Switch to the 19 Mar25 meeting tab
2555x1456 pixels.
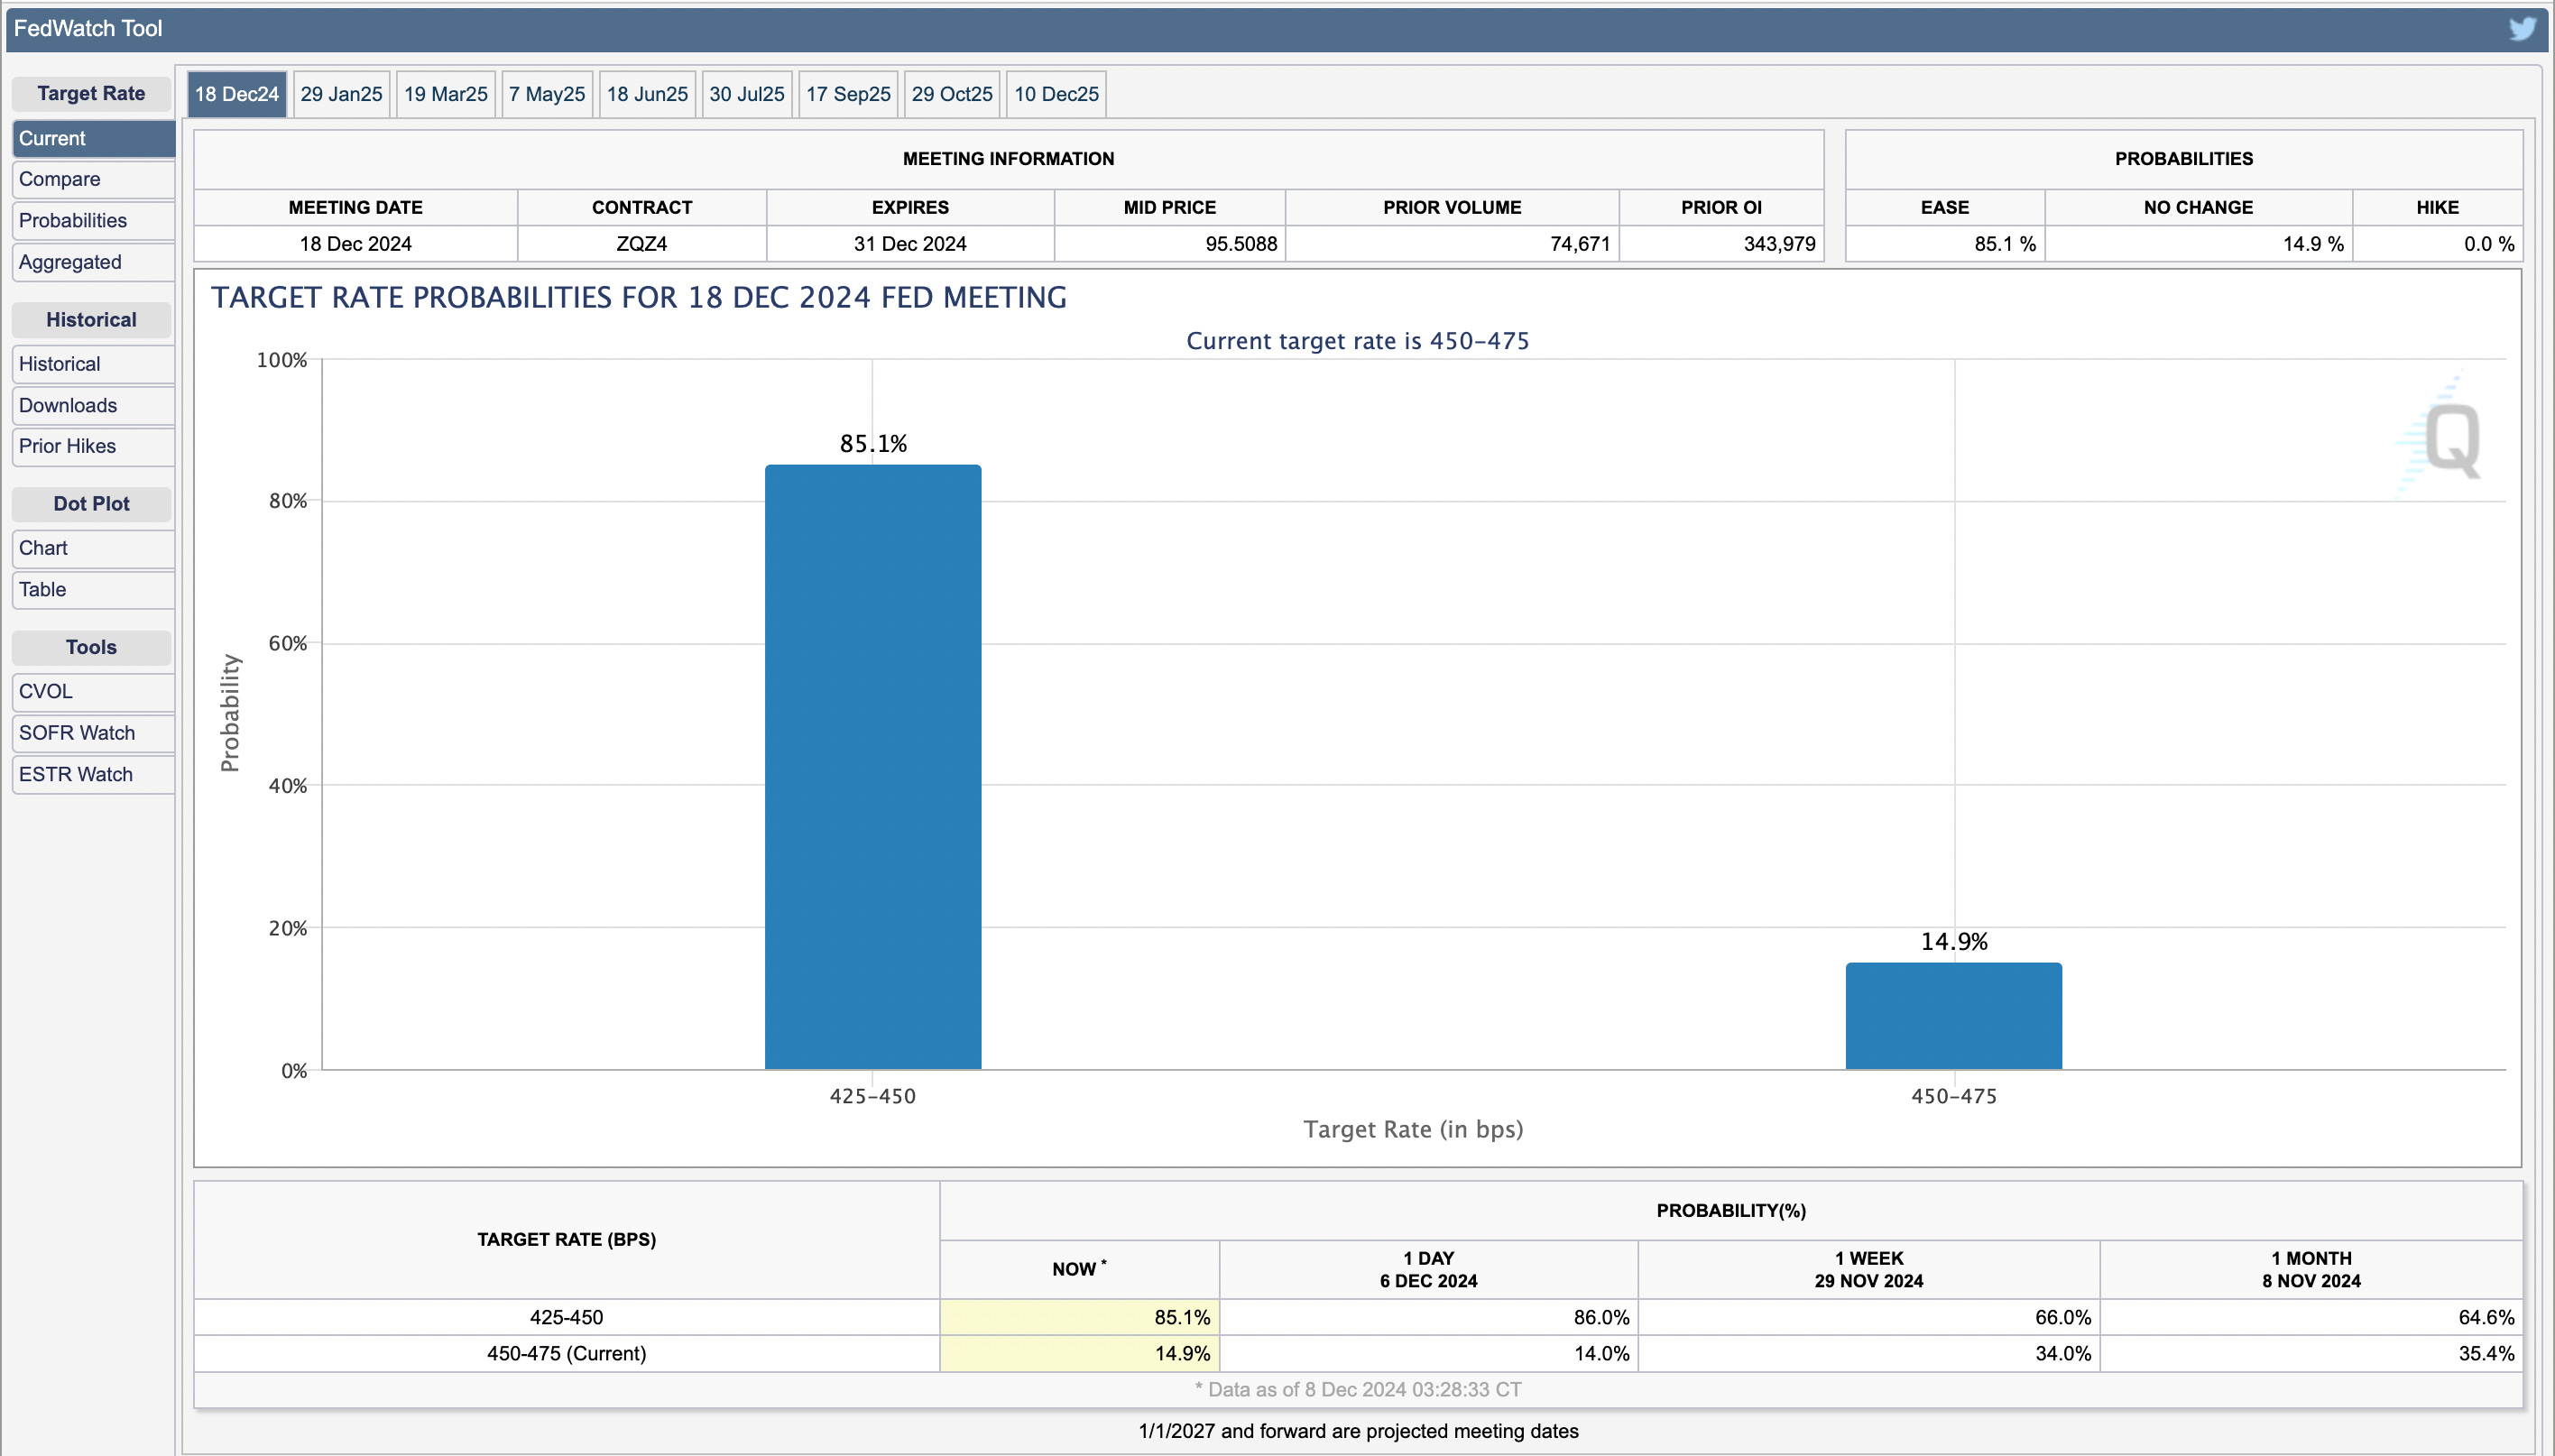point(445,94)
